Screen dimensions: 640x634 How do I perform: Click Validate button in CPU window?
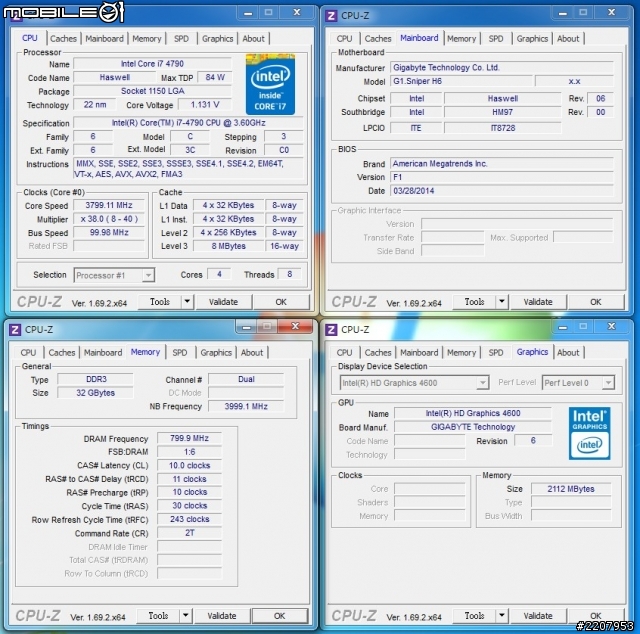(x=224, y=302)
